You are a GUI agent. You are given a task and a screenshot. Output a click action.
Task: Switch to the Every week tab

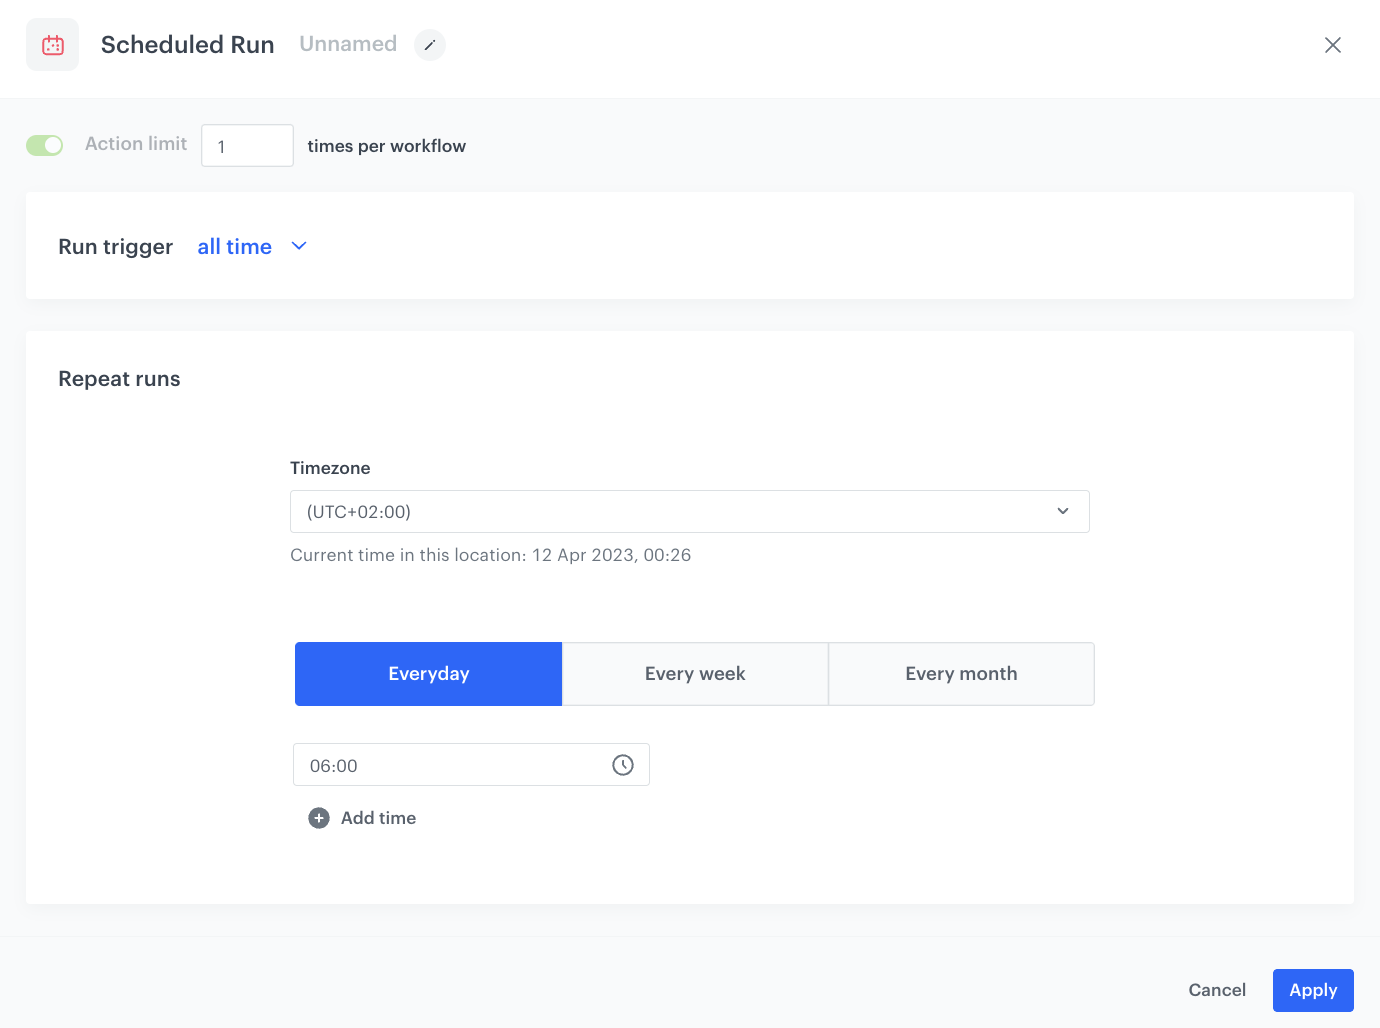coord(695,674)
